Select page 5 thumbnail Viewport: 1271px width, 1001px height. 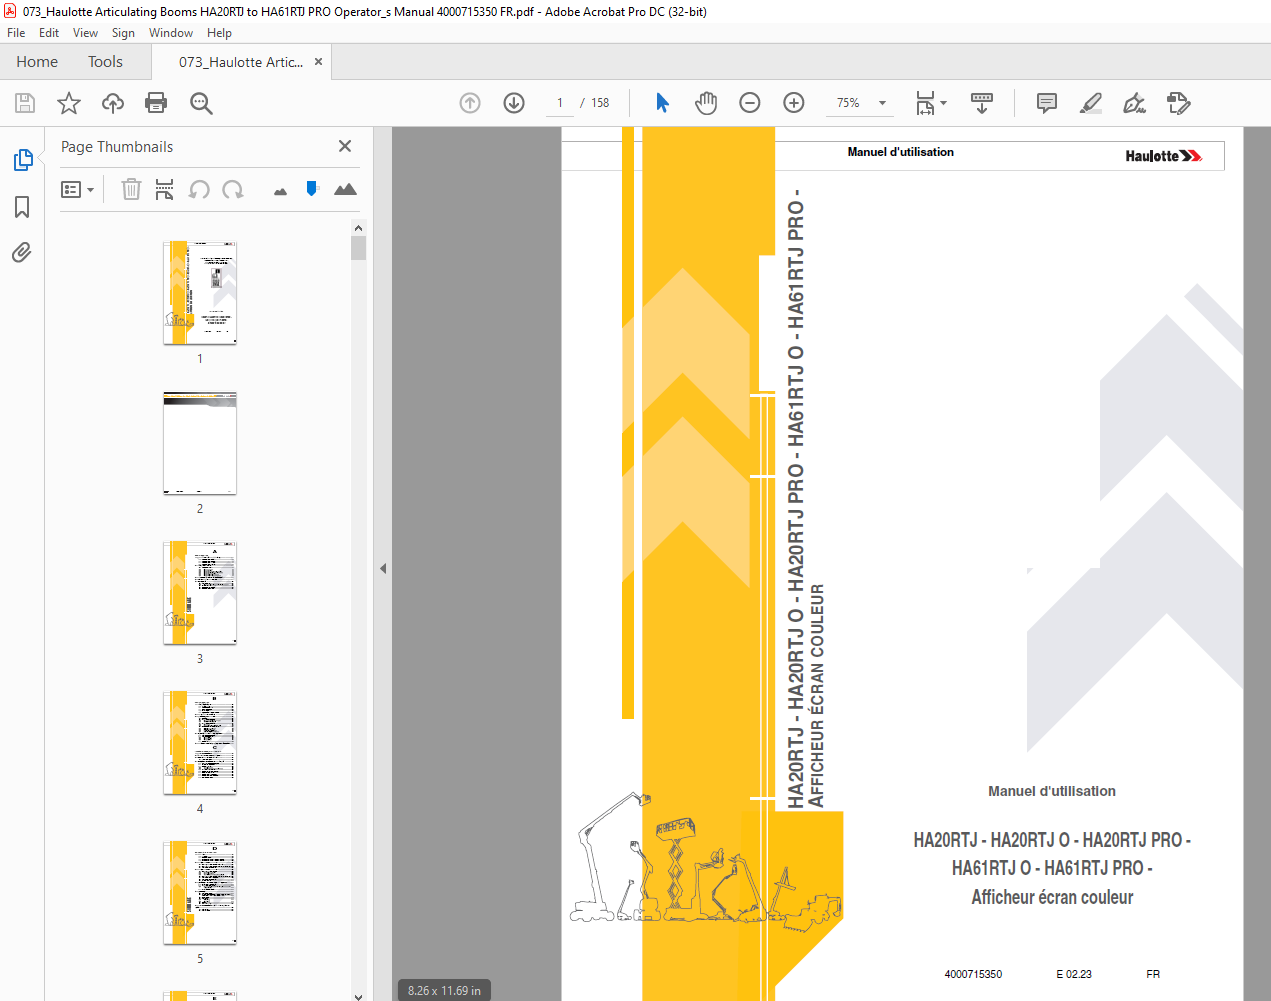(200, 893)
